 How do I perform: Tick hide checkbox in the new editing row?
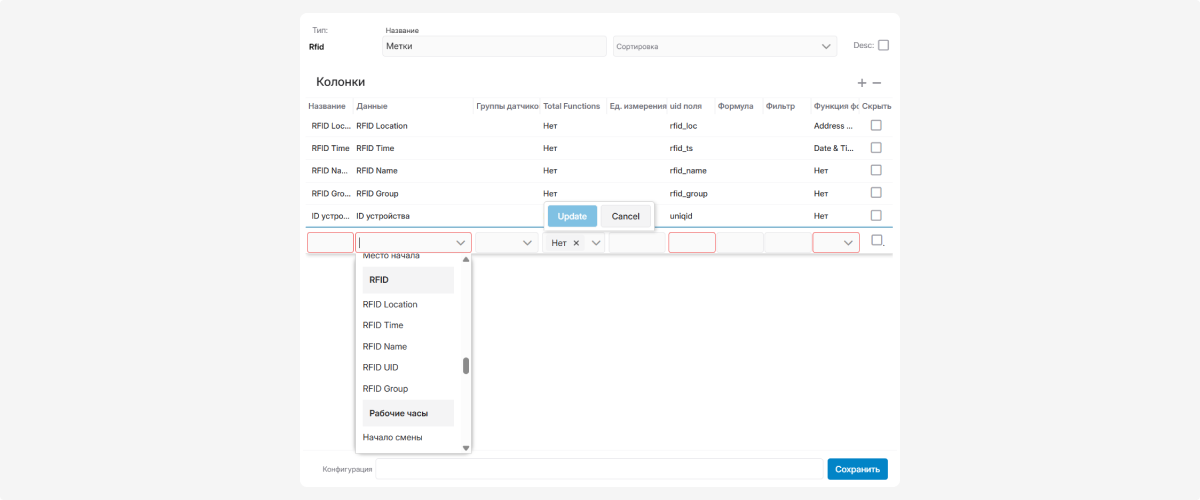pos(877,240)
